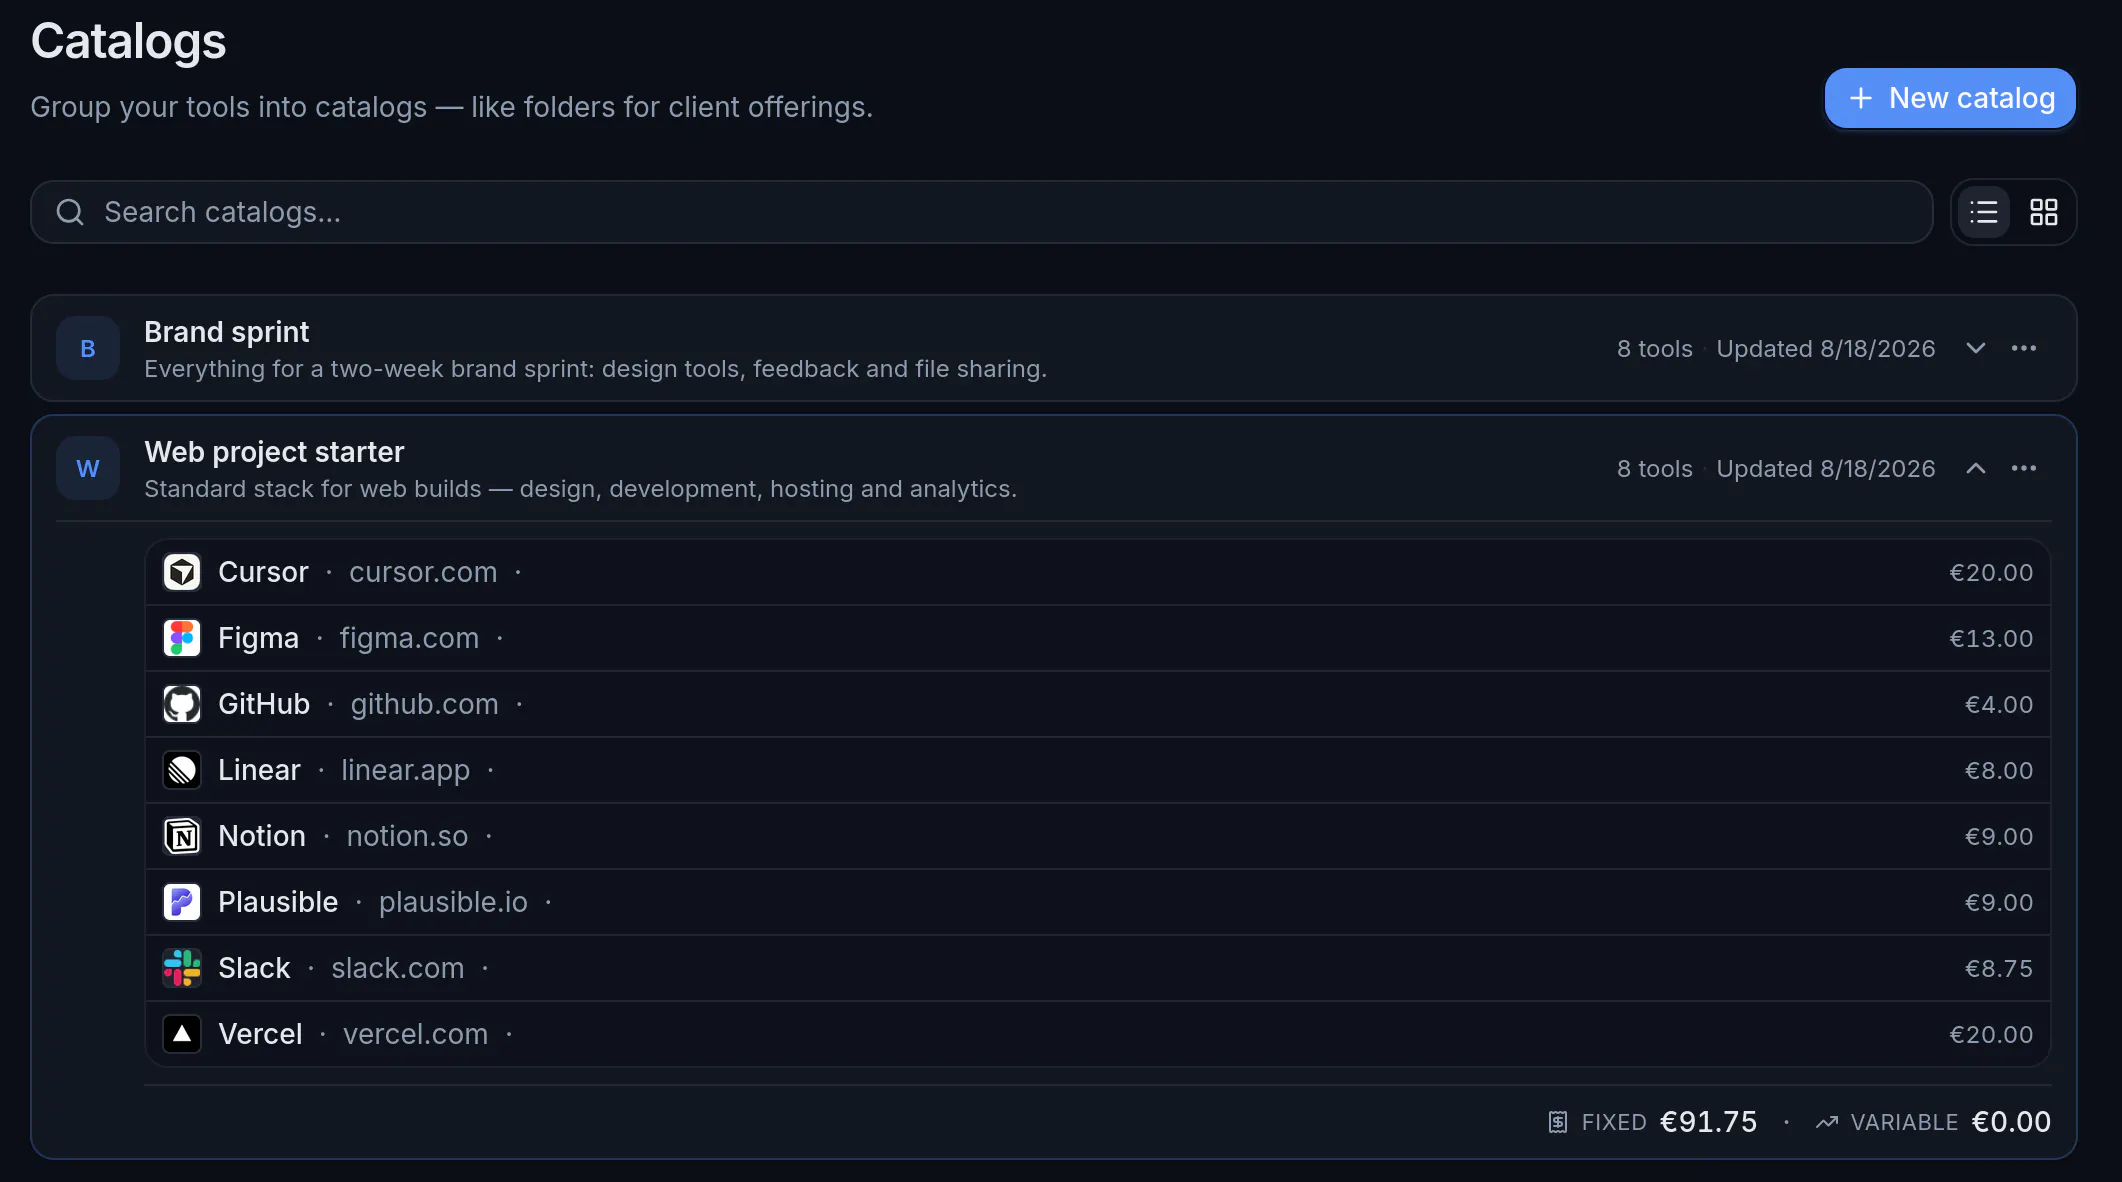Screen dimensions: 2122x1182
Task: Click the Cursor €20.00 price
Action: (1991, 572)
